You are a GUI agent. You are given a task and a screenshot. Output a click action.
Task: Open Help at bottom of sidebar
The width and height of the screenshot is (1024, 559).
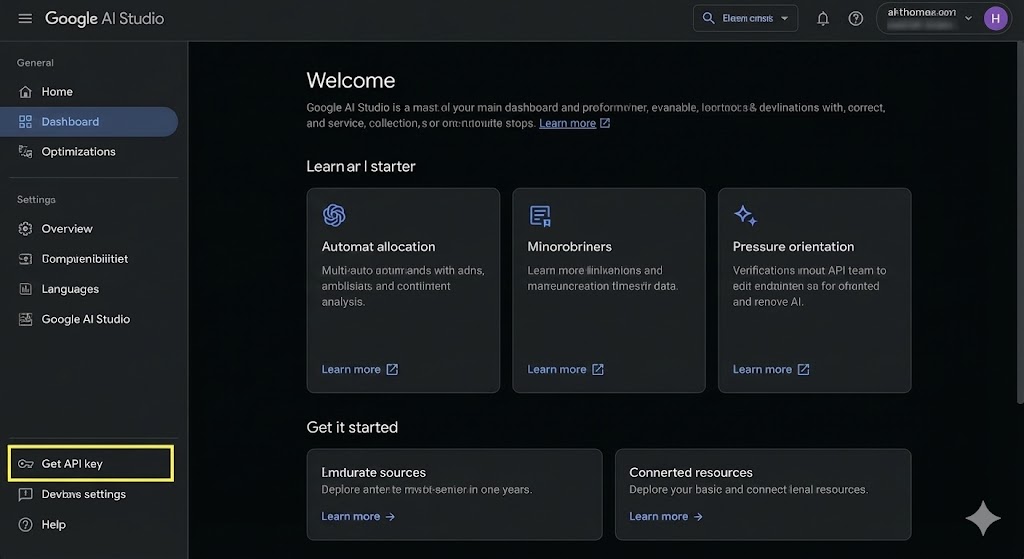(53, 524)
